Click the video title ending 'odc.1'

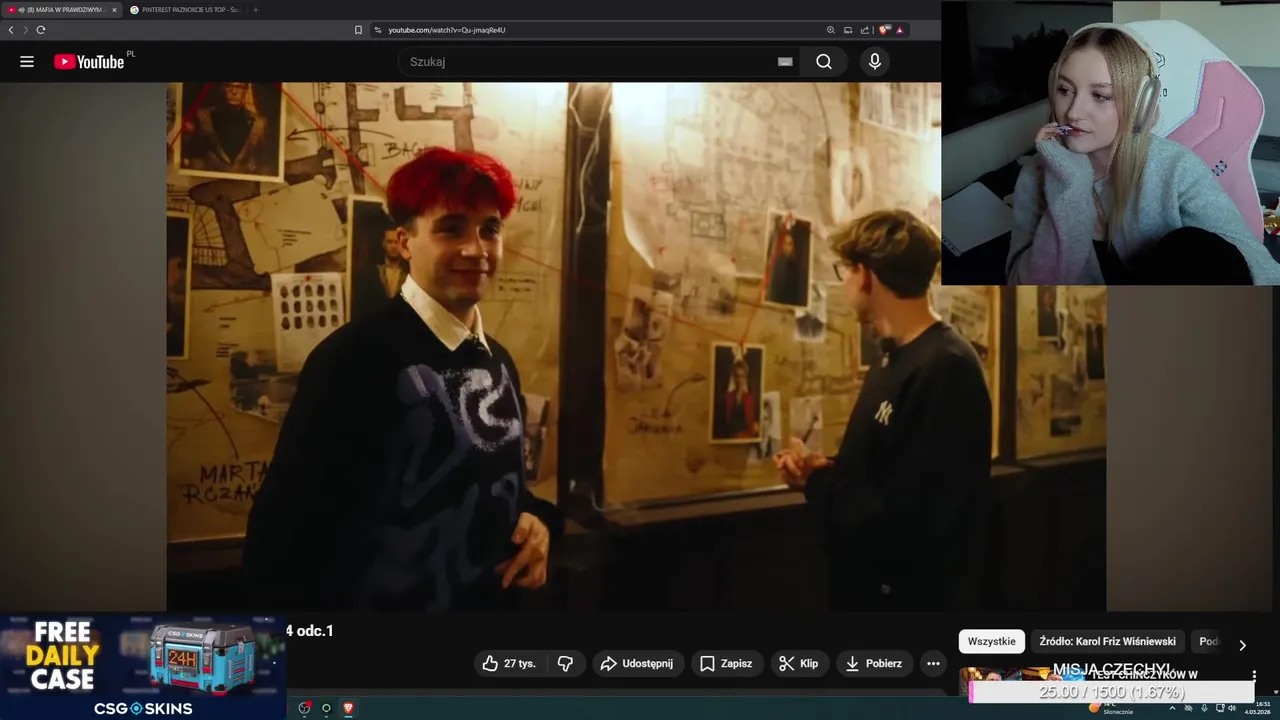click(x=310, y=630)
